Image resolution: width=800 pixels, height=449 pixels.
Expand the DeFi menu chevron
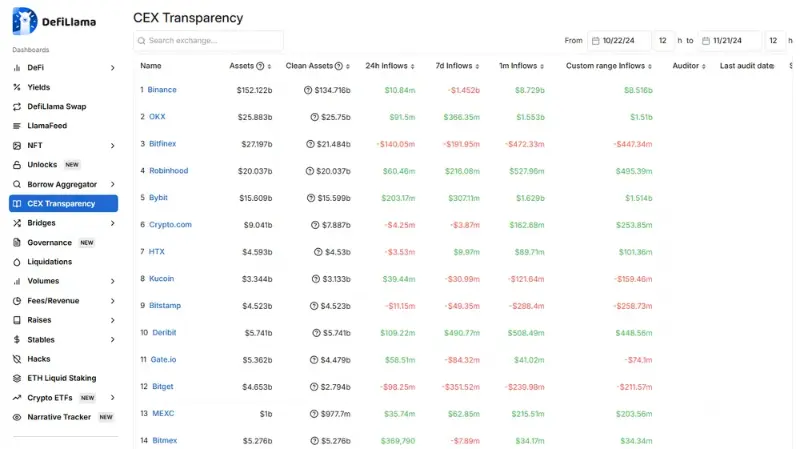tap(112, 68)
